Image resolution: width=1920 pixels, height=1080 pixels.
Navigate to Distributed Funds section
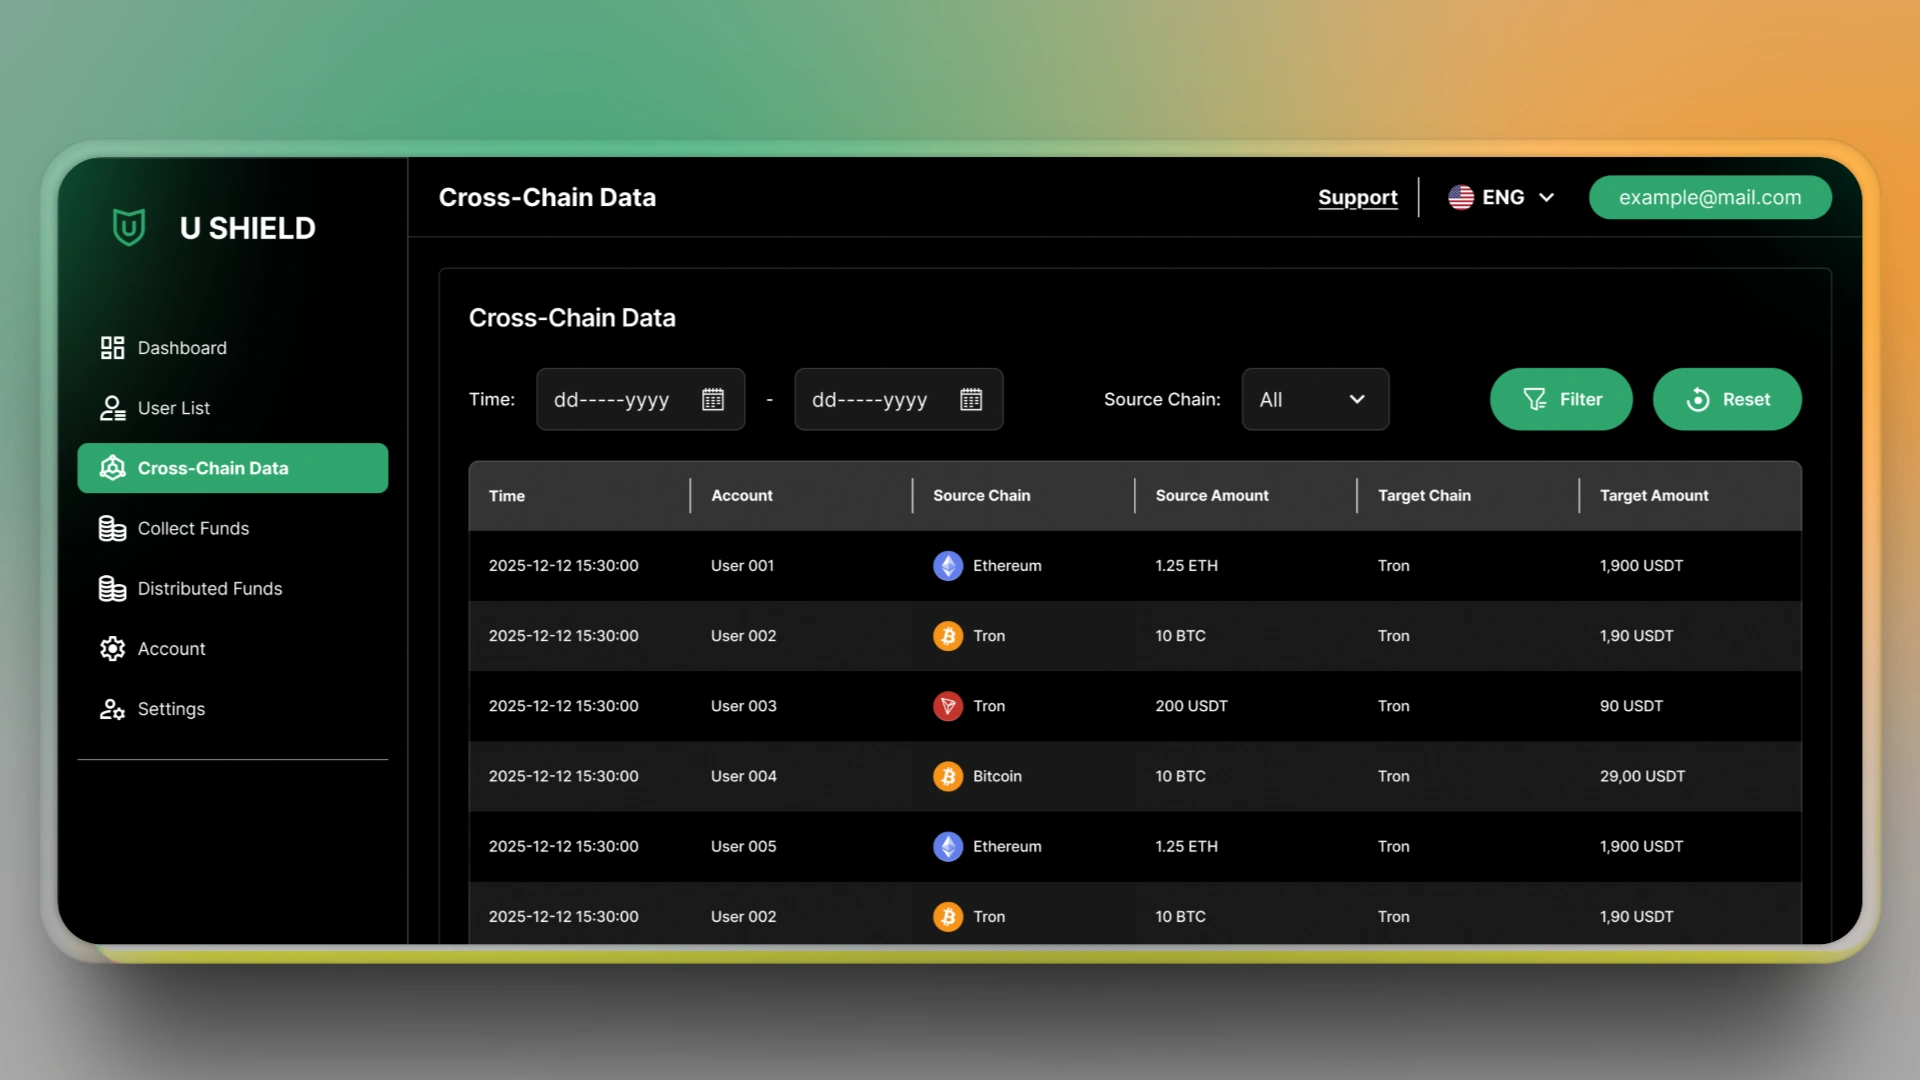[x=209, y=589]
